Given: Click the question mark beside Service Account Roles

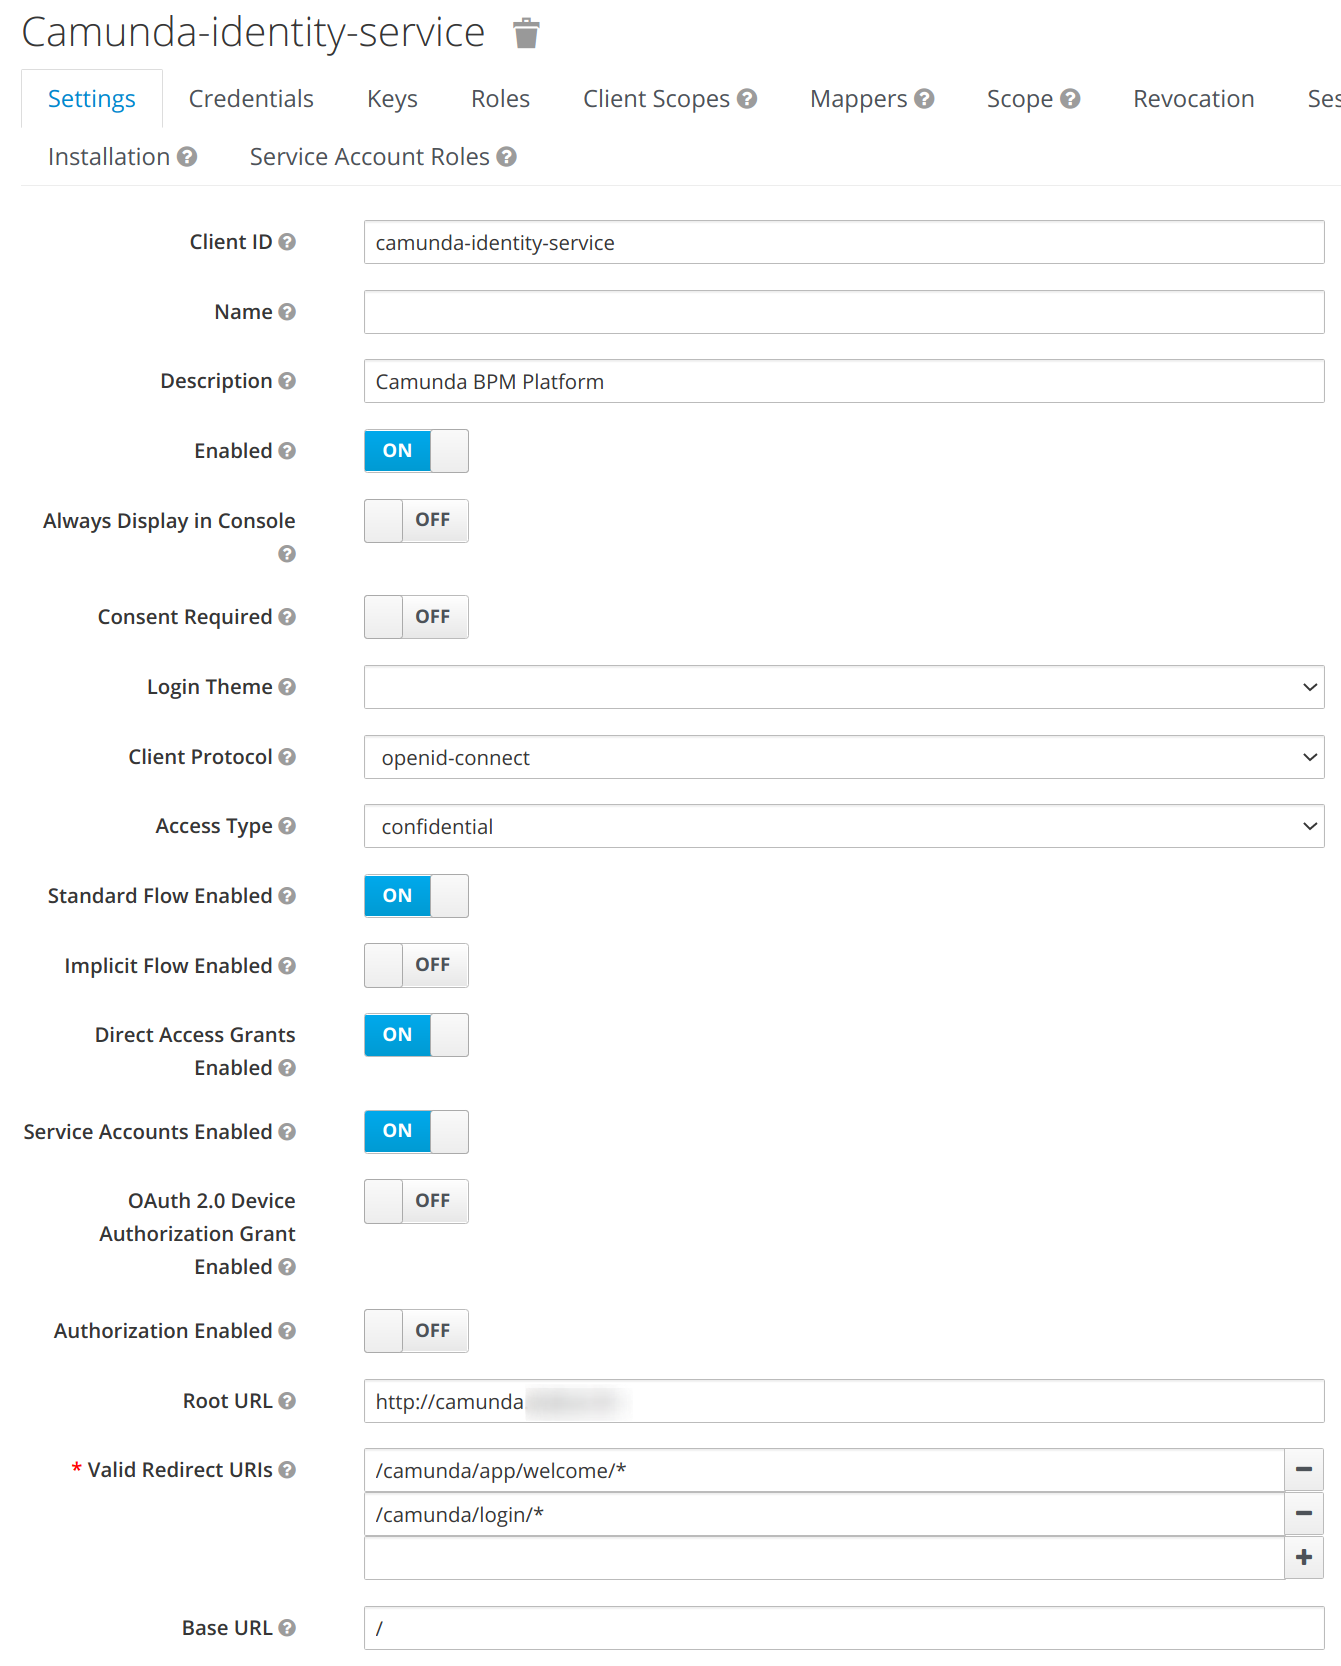Looking at the screenshot, I should click(507, 157).
